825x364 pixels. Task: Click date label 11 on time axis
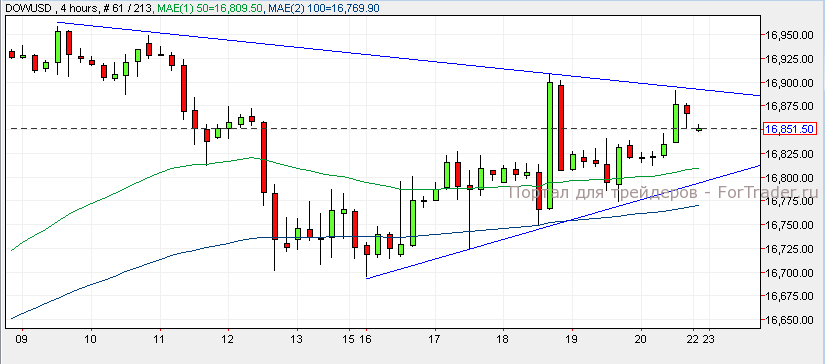(x=159, y=340)
